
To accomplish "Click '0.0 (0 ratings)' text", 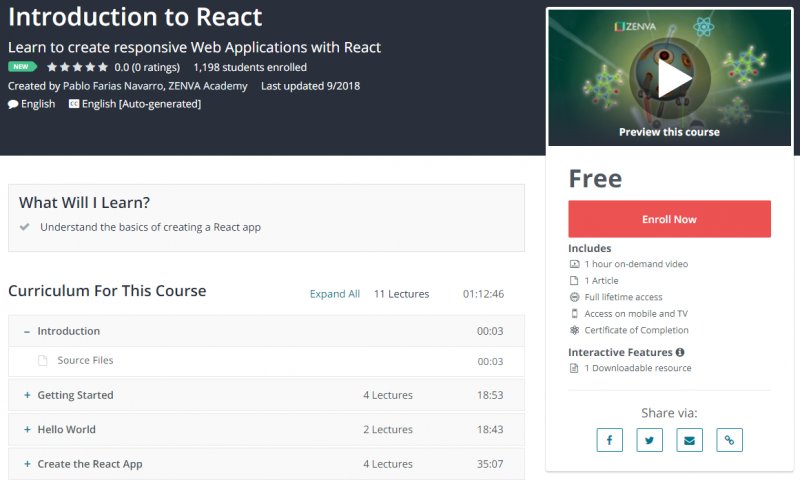I will 147,67.
